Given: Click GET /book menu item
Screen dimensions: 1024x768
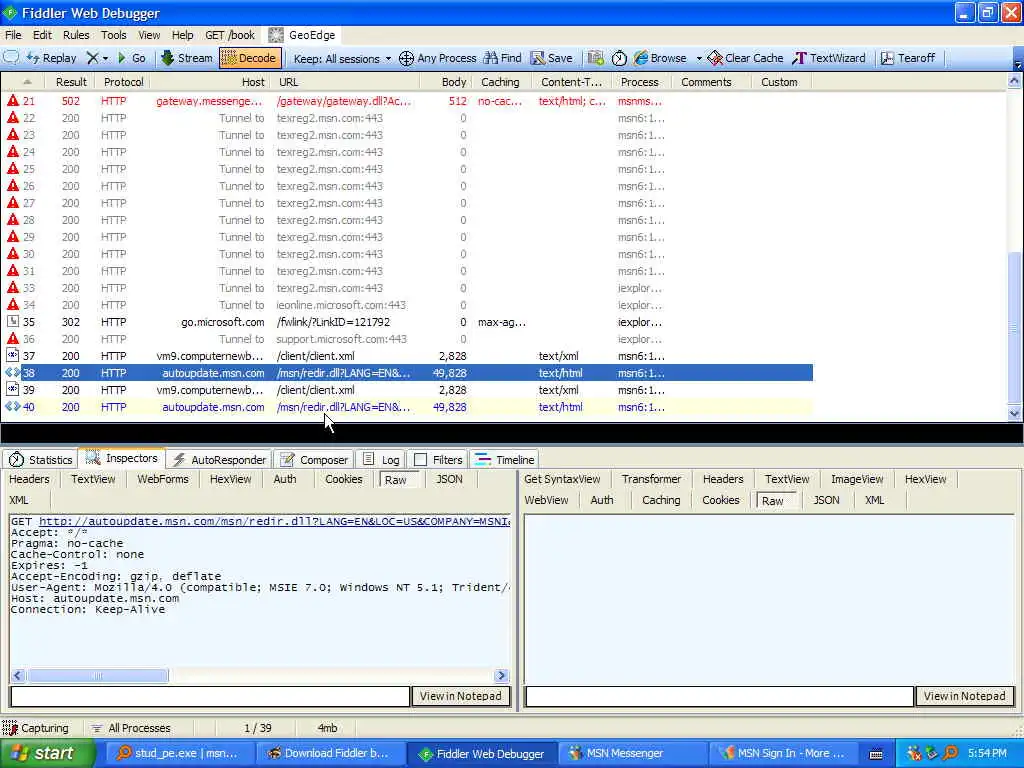Looking at the screenshot, I should (230, 35).
